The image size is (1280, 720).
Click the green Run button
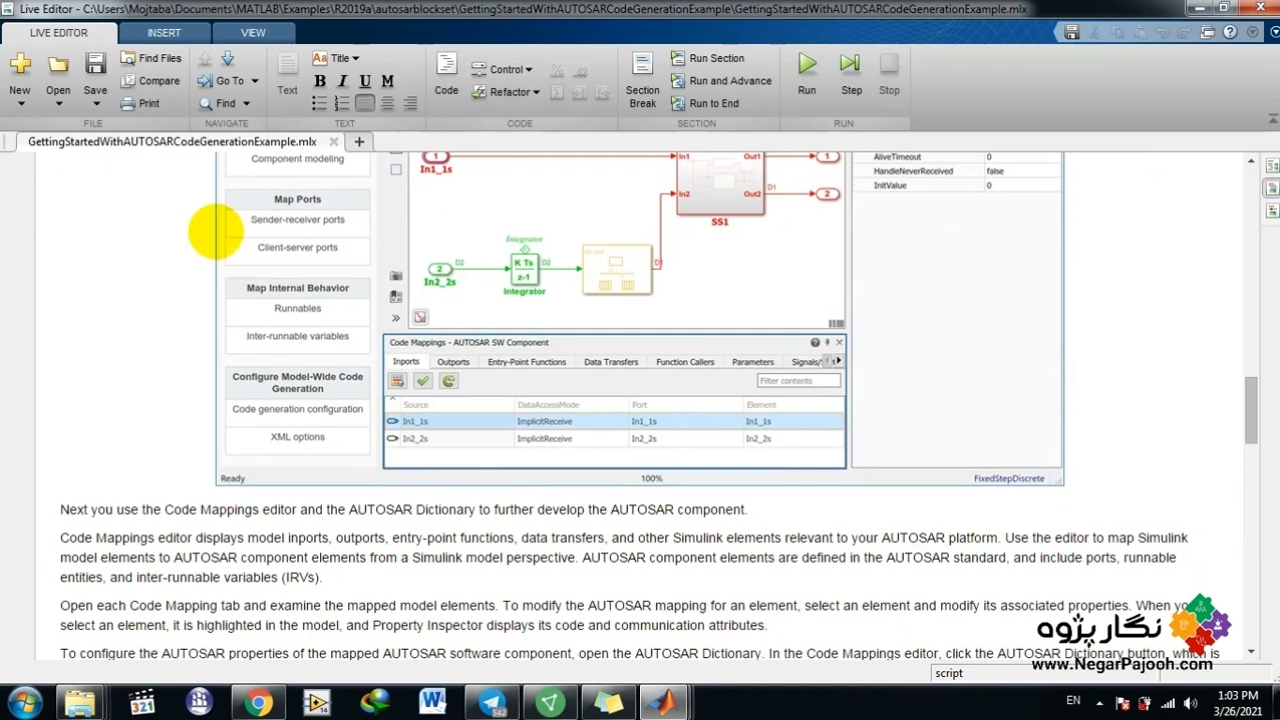[x=806, y=66]
